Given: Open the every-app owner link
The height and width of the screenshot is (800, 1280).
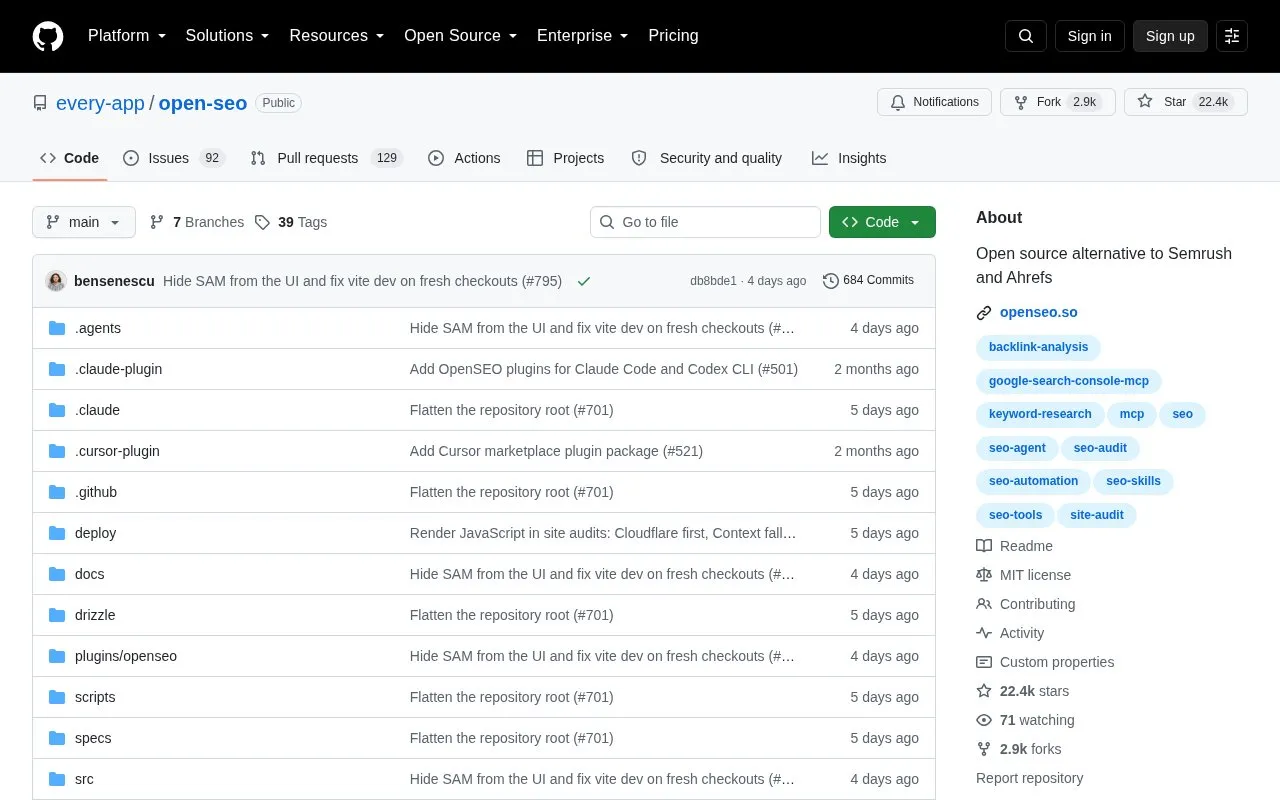Looking at the screenshot, I should [100, 103].
